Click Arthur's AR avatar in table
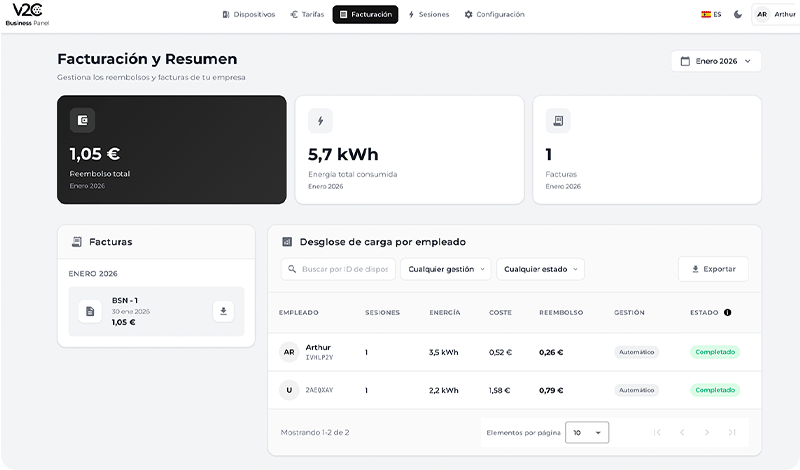 [x=289, y=352]
